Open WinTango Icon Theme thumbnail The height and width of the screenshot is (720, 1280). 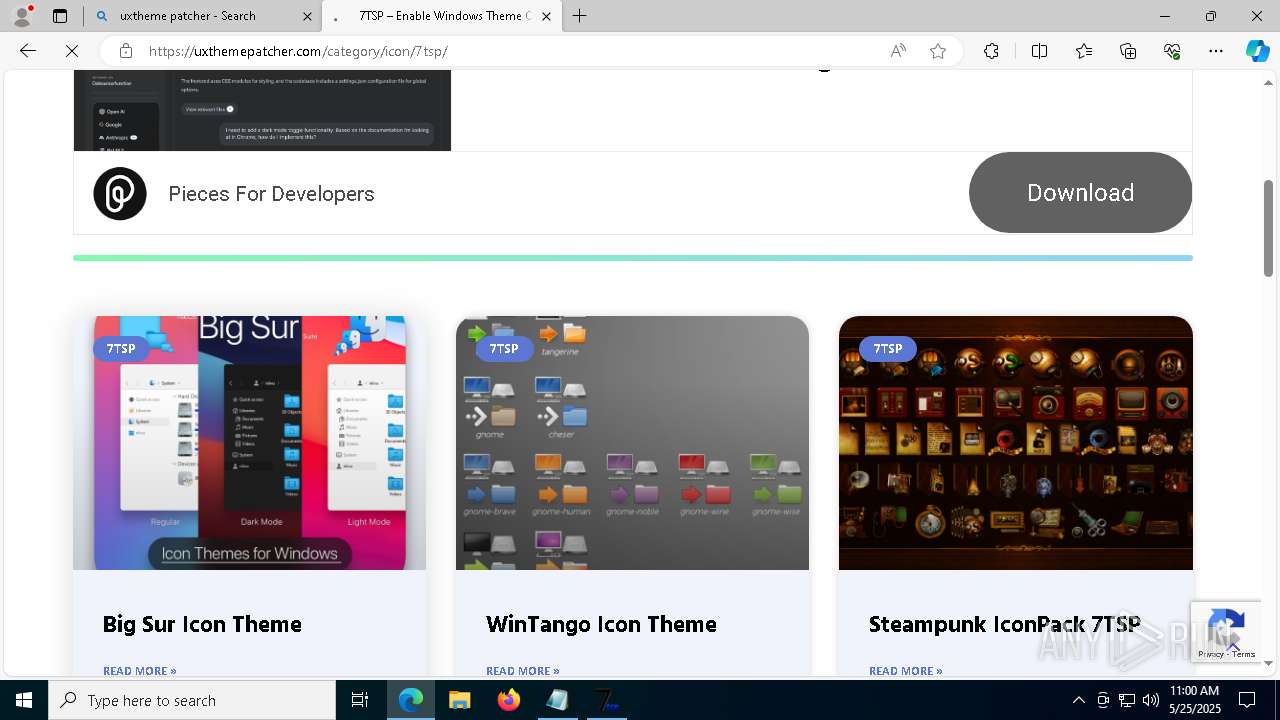click(x=632, y=443)
